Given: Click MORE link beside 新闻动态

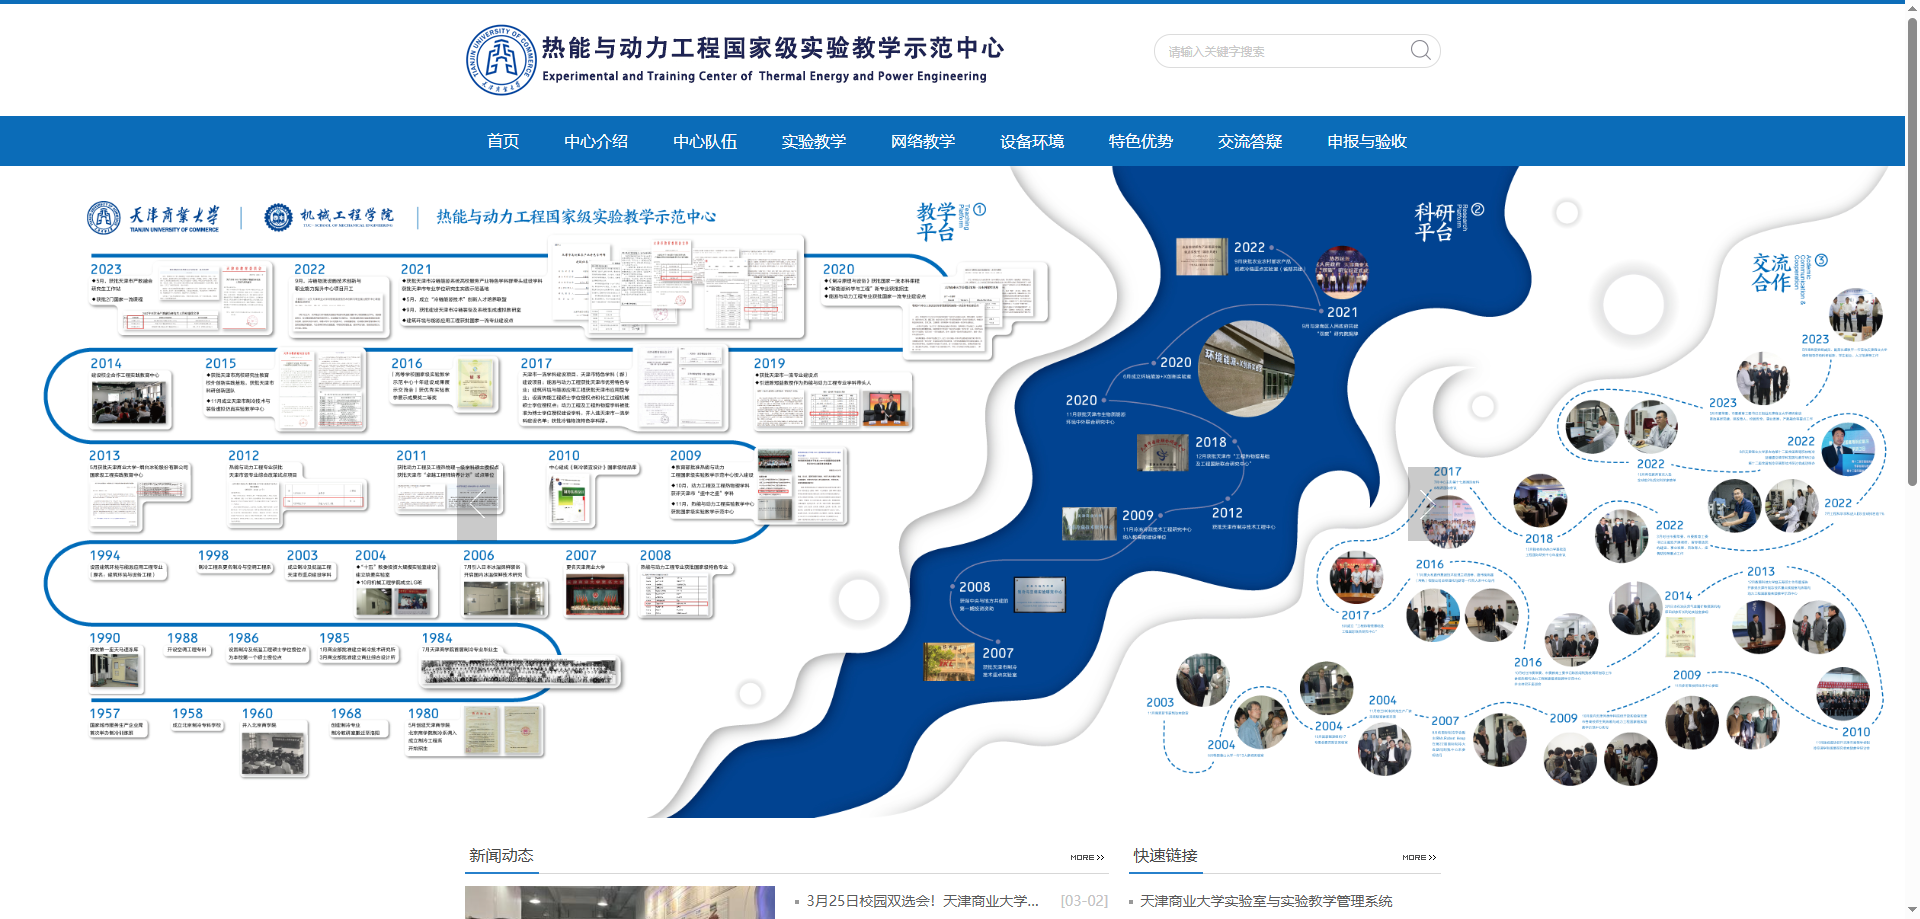Looking at the screenshot, I should coord(1087,857).
